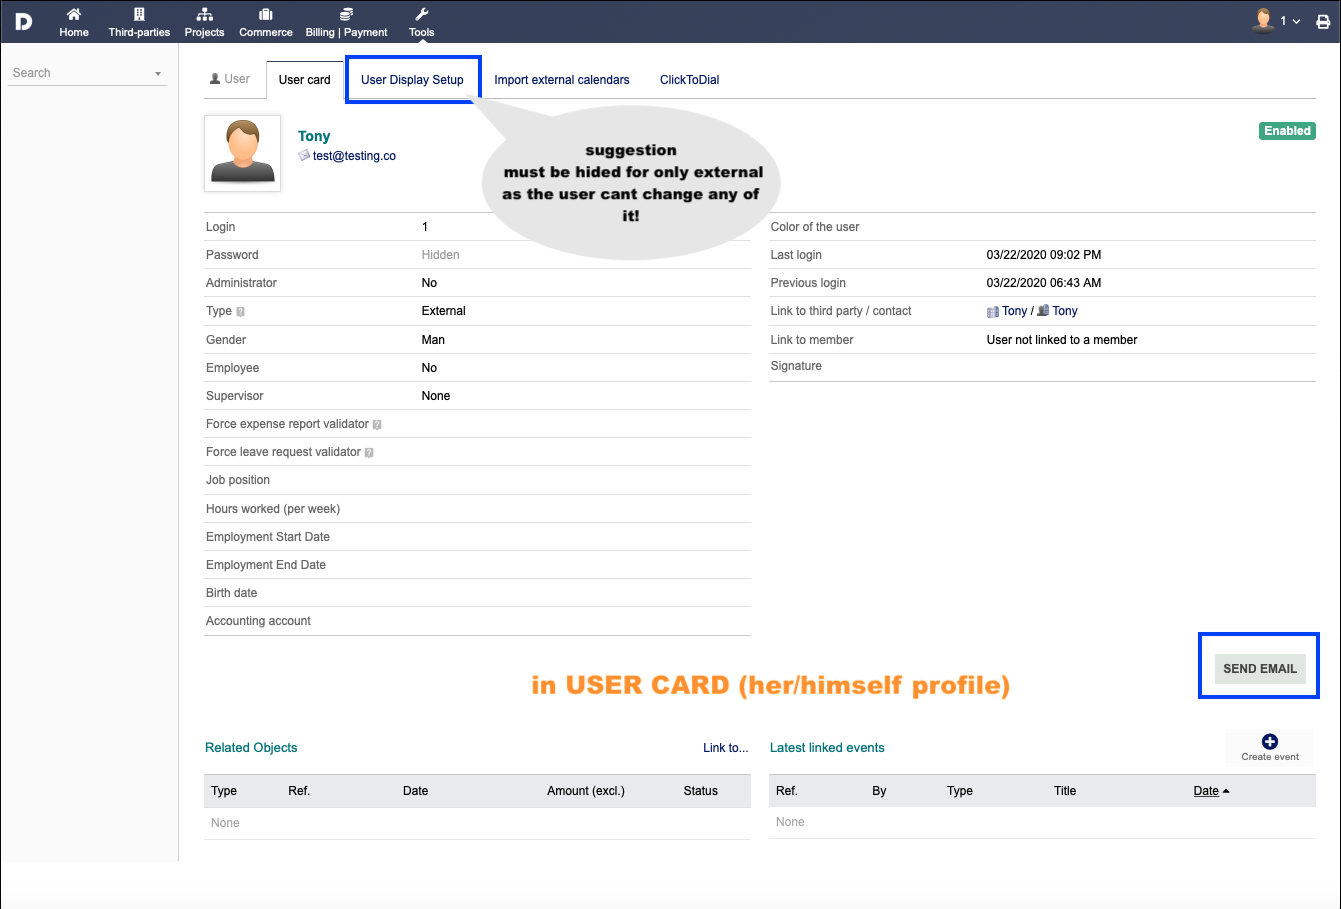
Task: Open the Search dropdown in sidebar
Action: tap(88, 73)
